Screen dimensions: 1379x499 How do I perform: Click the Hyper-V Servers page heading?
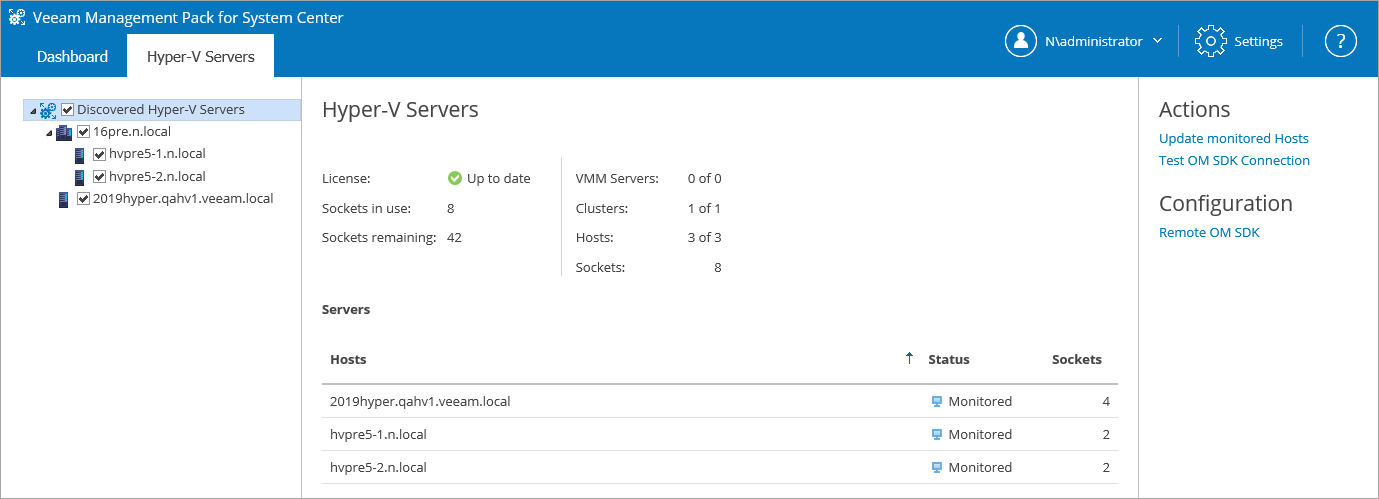400,110
